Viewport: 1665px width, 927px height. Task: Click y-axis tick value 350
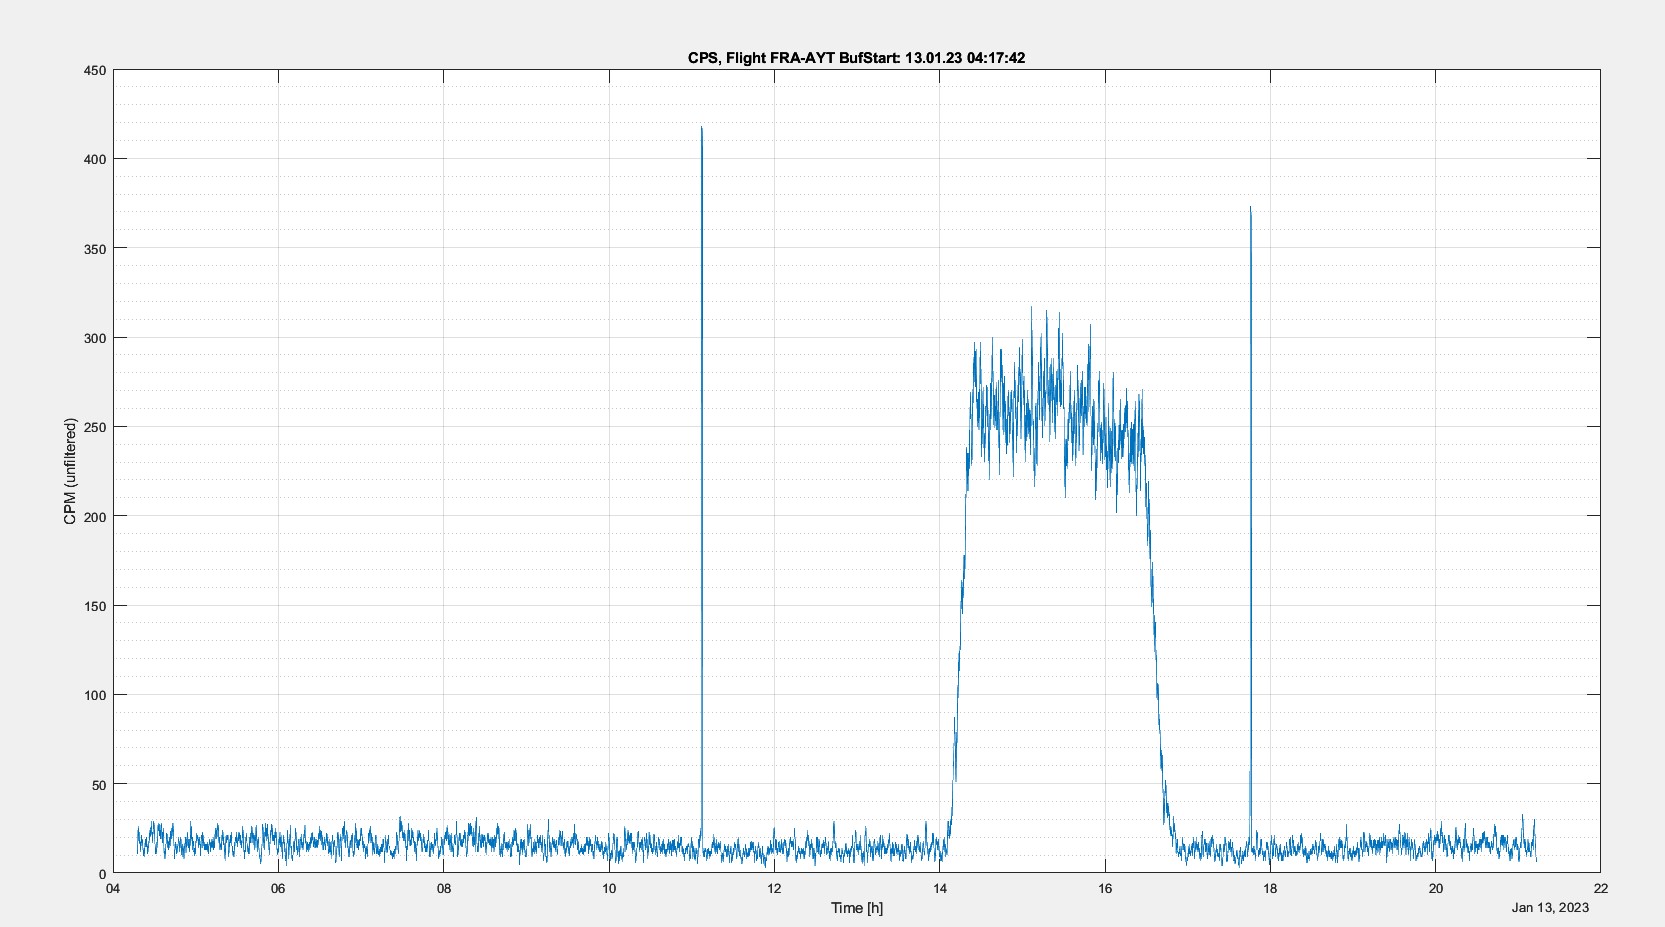(95, 248)
